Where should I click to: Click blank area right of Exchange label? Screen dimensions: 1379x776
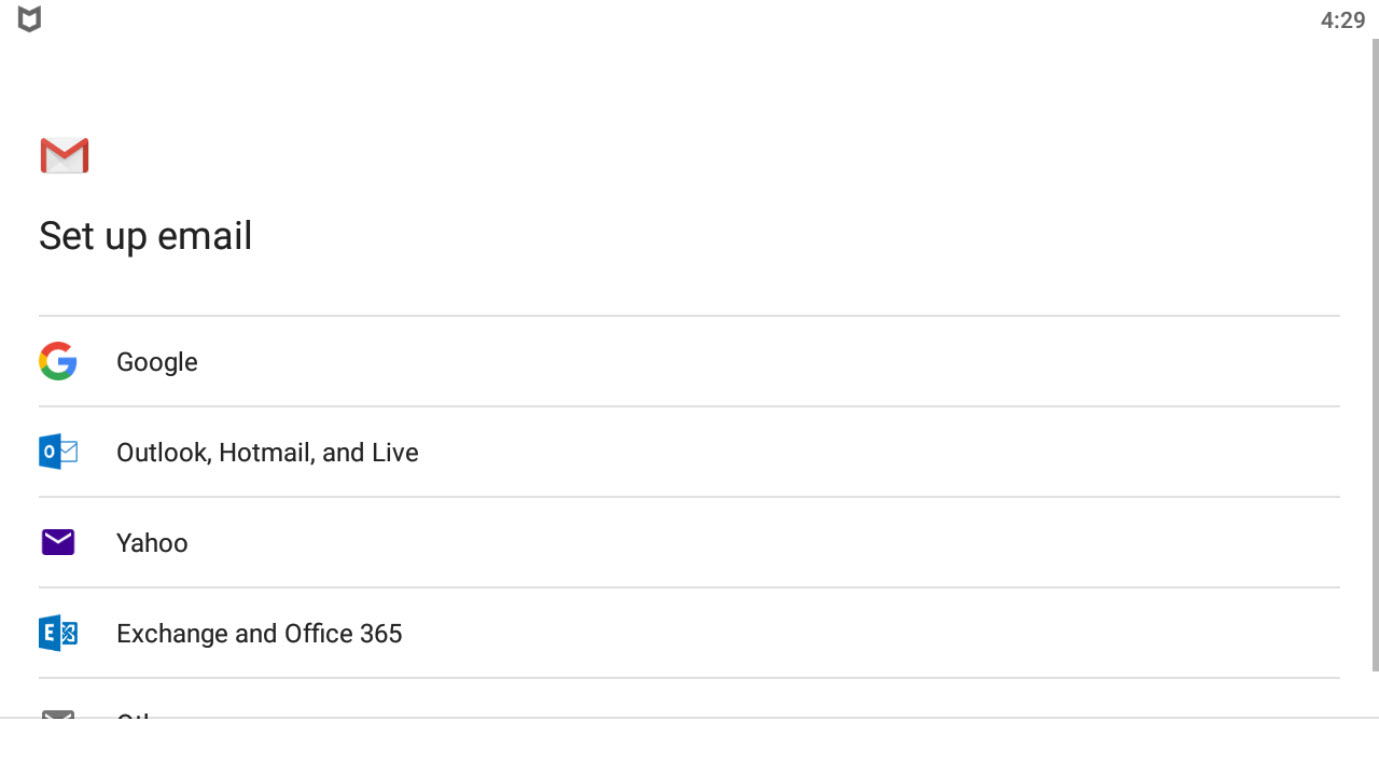871,634
